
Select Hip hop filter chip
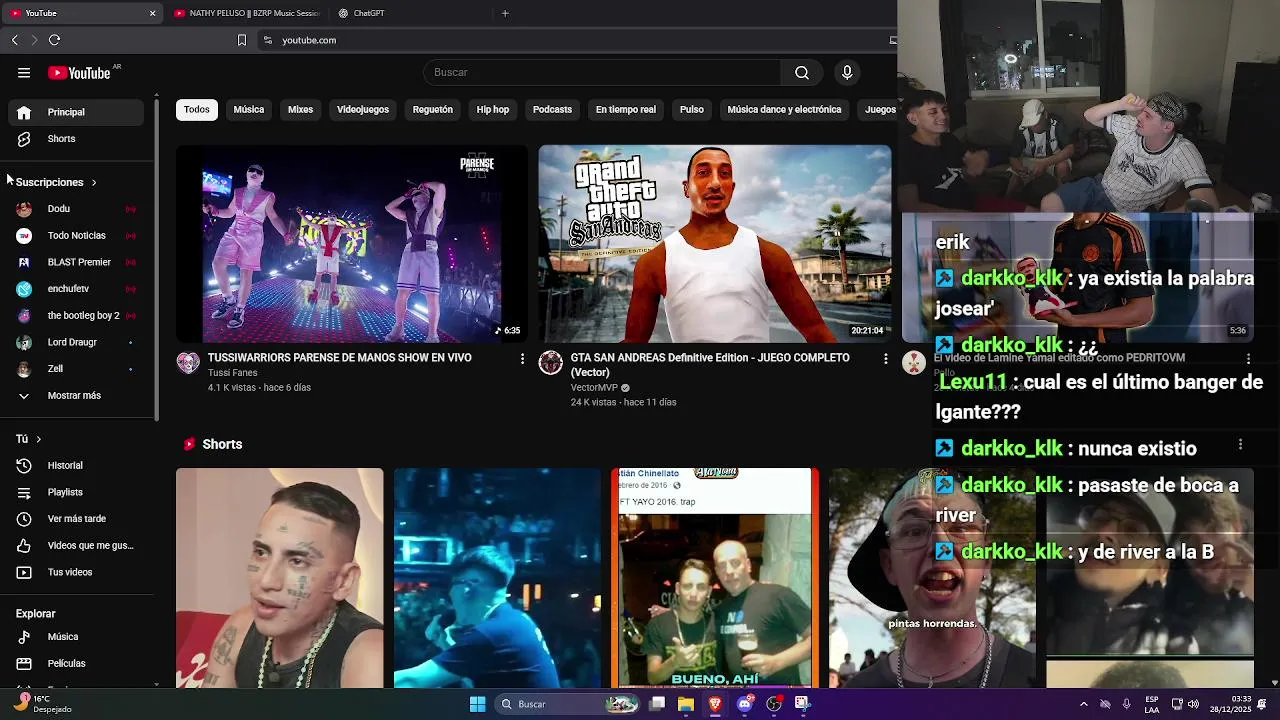click(493, 109)
